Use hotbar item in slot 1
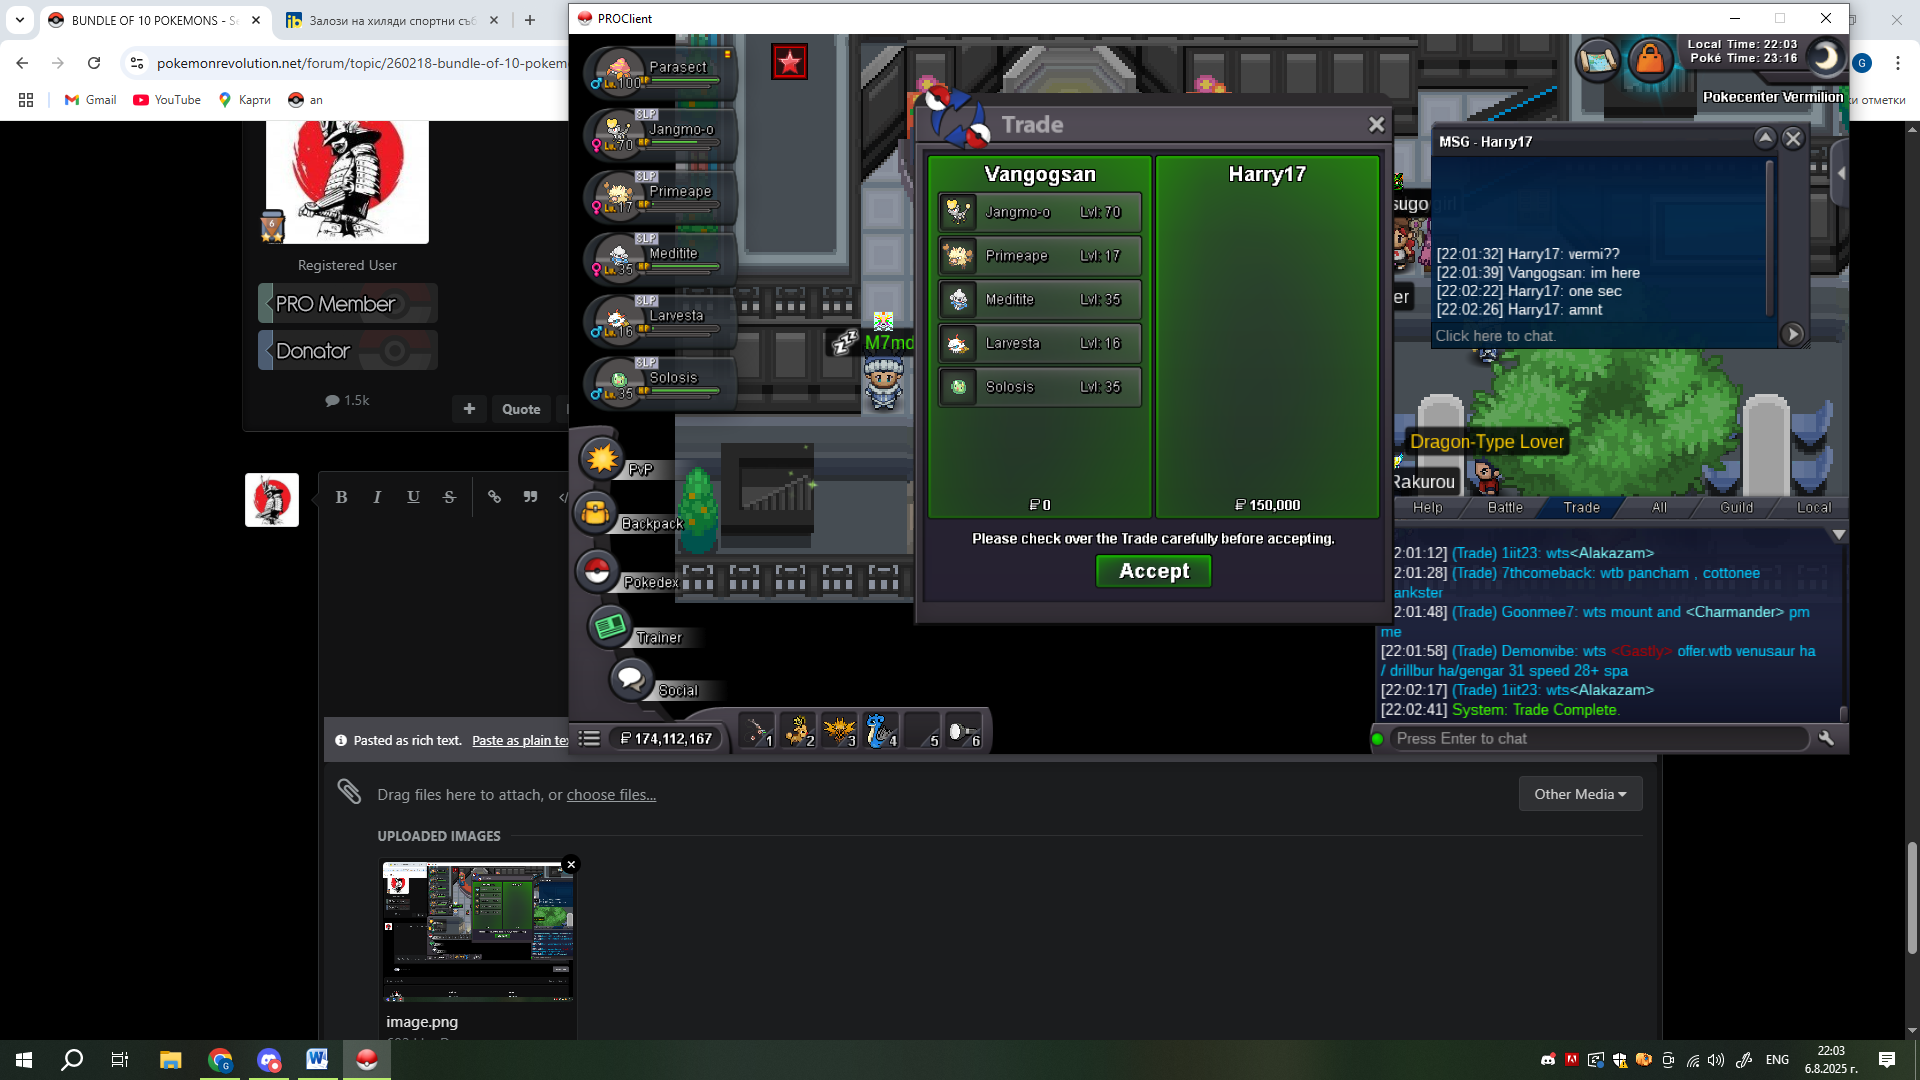This screenshot has height=1080, width=1920. tap(758, 732)
